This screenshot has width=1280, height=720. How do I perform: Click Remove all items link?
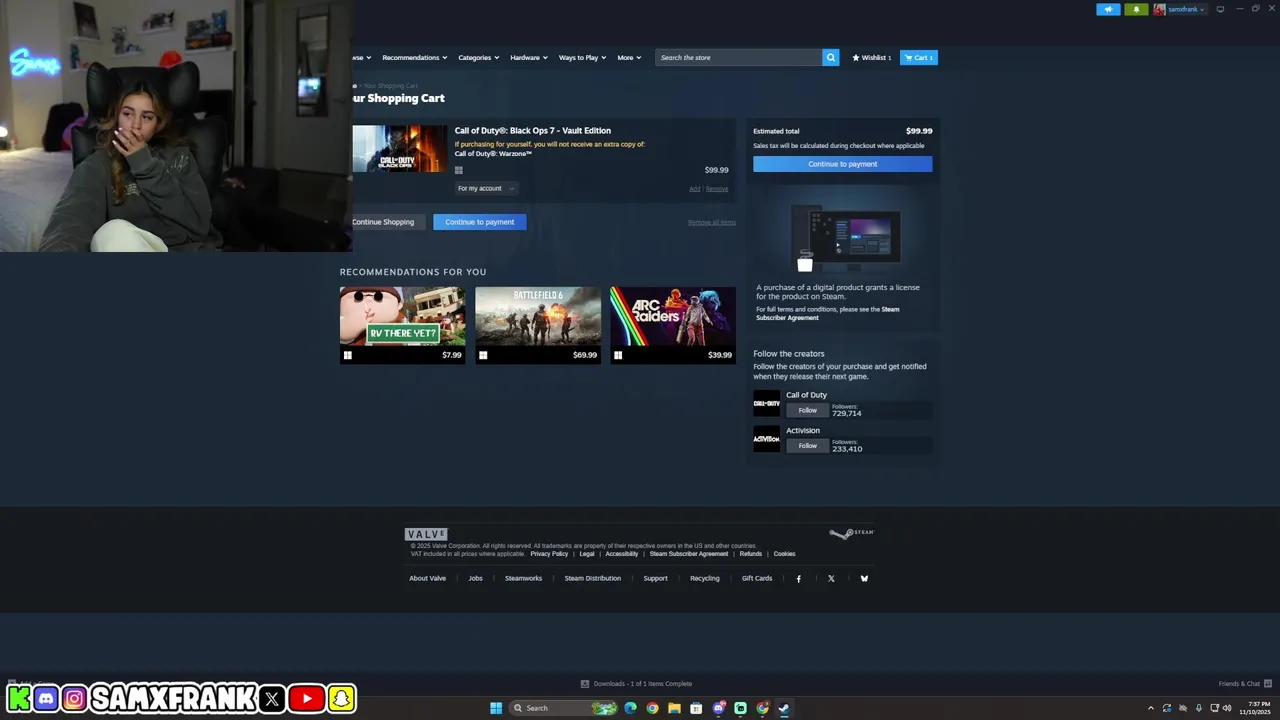pyautogui.click(x=711, y=222)
